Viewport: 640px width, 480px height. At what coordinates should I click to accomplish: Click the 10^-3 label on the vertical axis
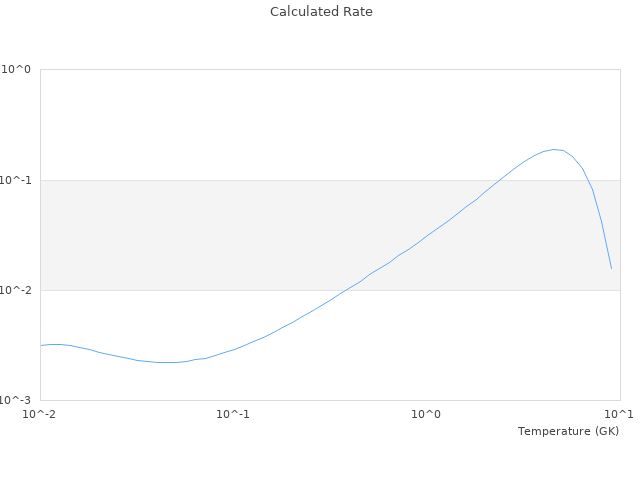(x=16, y=400)
